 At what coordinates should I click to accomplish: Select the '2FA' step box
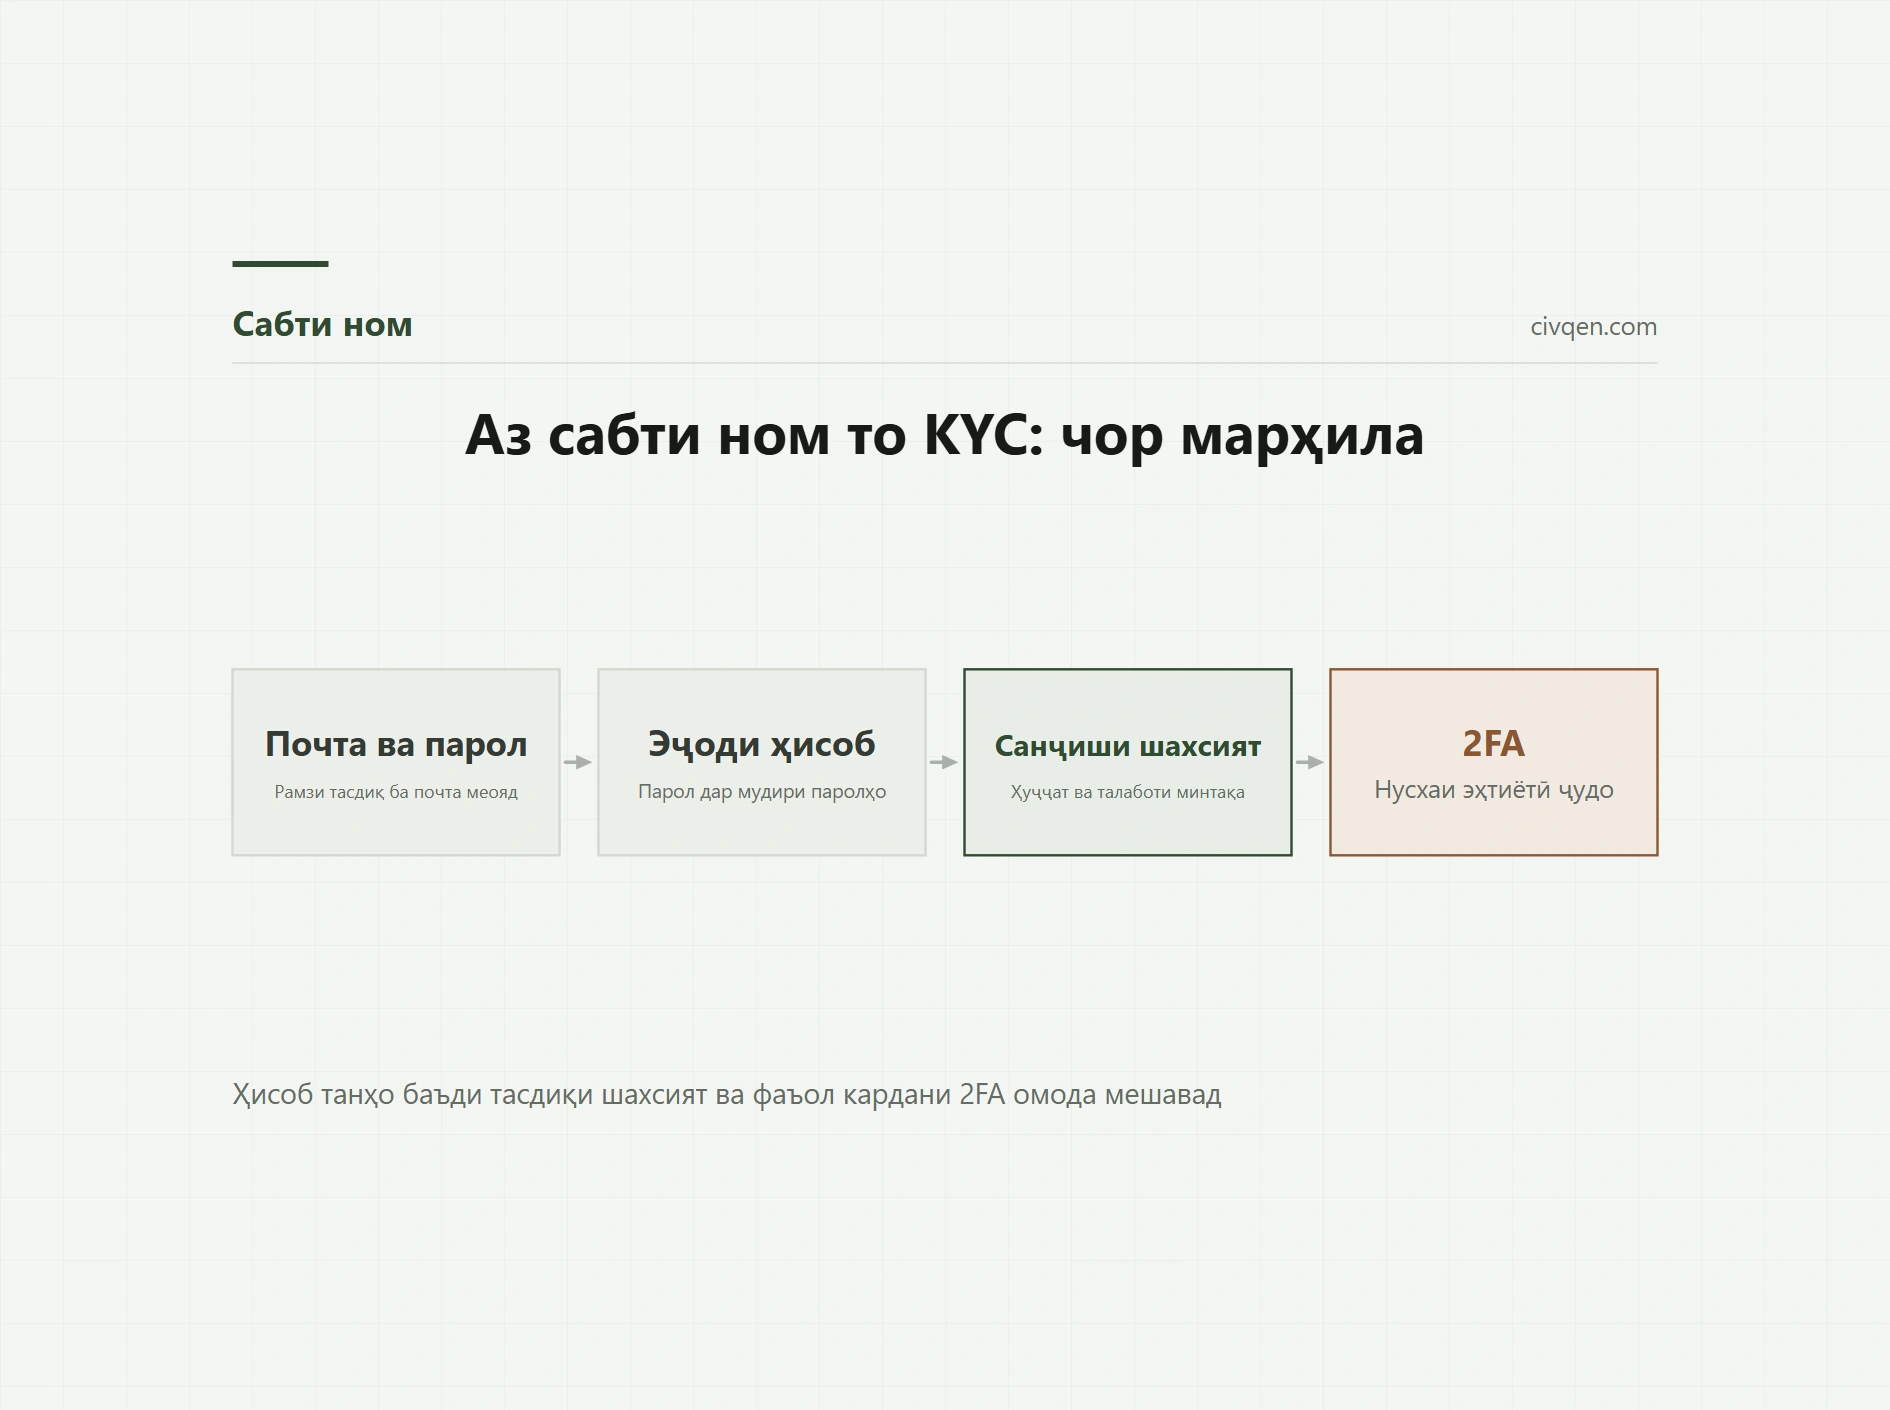1494,762
